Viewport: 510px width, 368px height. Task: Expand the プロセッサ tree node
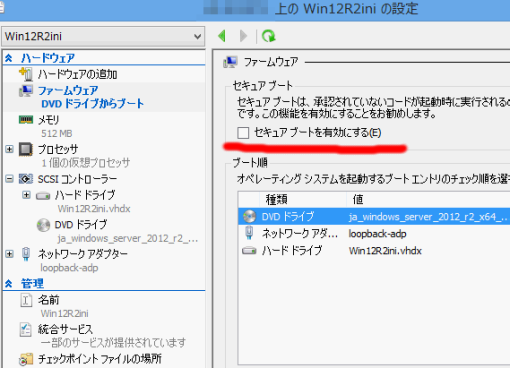click(9, 149)
